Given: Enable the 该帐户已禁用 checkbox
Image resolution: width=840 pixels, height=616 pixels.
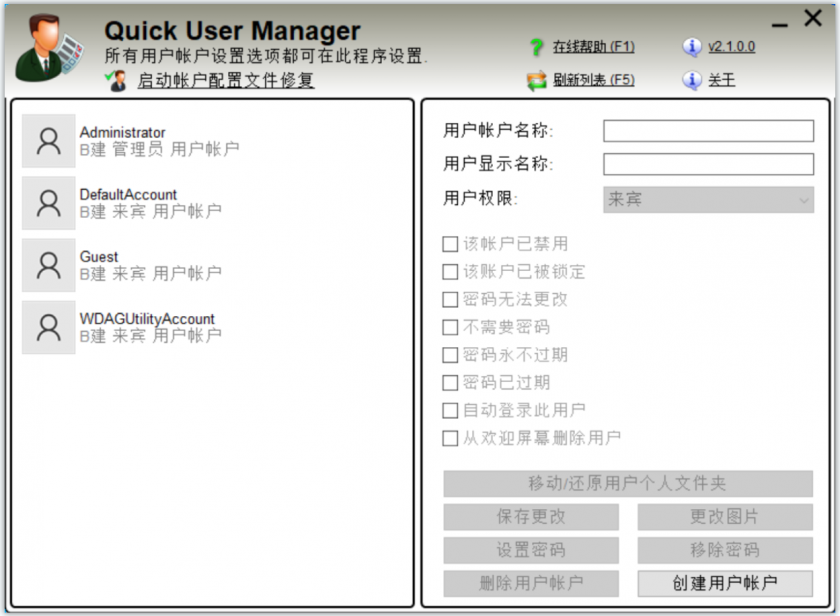Looking at the screenshot, I should coord(451,243).
